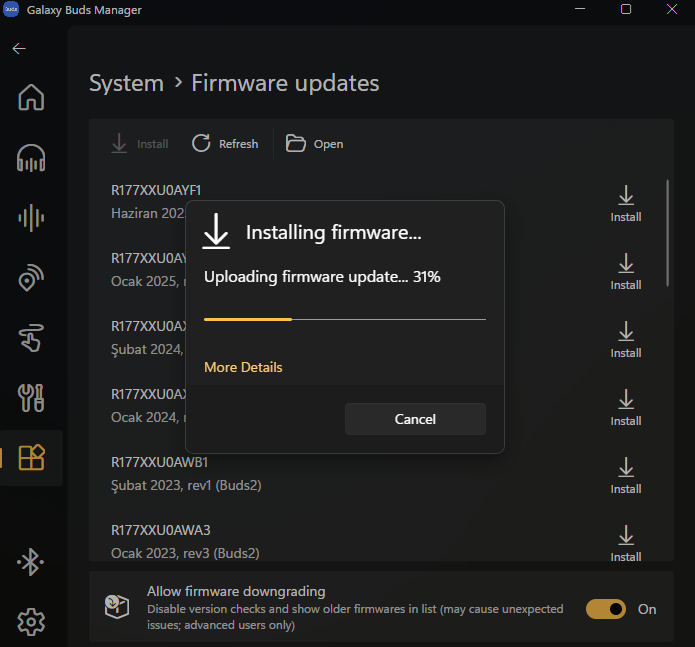The image size is (695, 647).
Task: Cancel the firmware installation
Action: [415, 419]
